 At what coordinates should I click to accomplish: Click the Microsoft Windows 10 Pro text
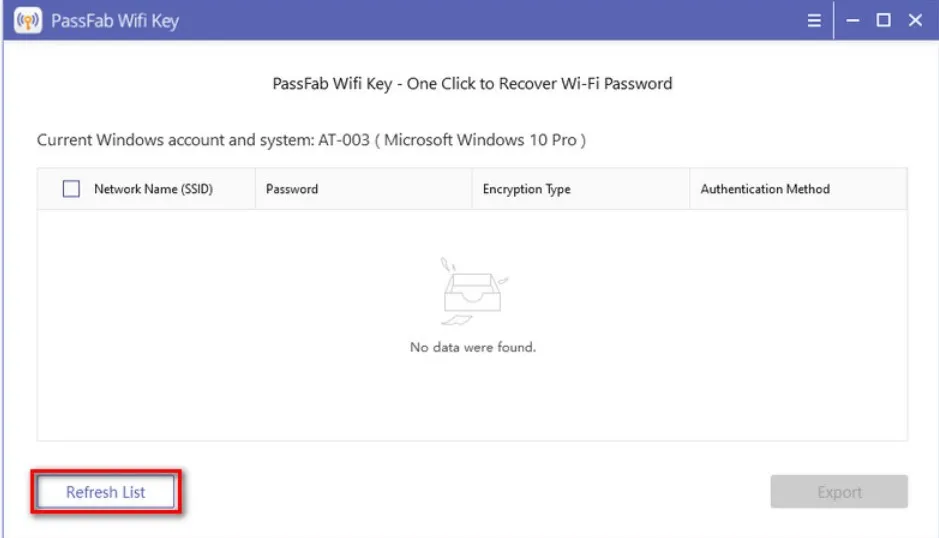click(480, 140)
